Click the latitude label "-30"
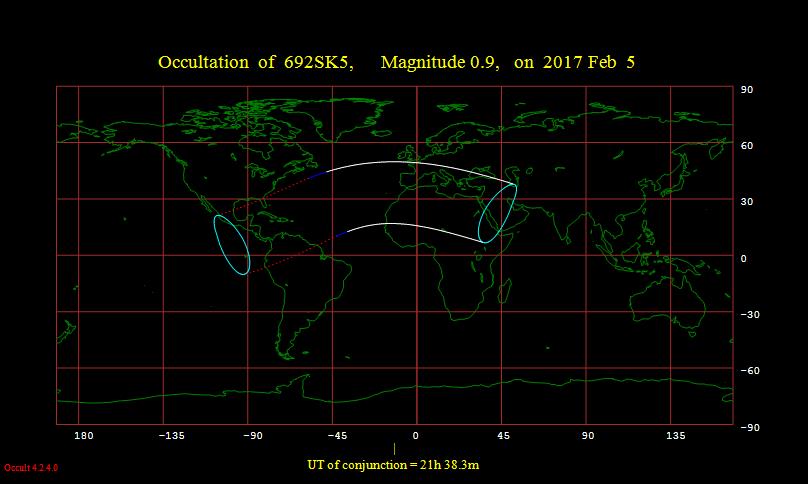Image resolution: width=808 pixels, height=484 pixels. click(x=750, y=314)
